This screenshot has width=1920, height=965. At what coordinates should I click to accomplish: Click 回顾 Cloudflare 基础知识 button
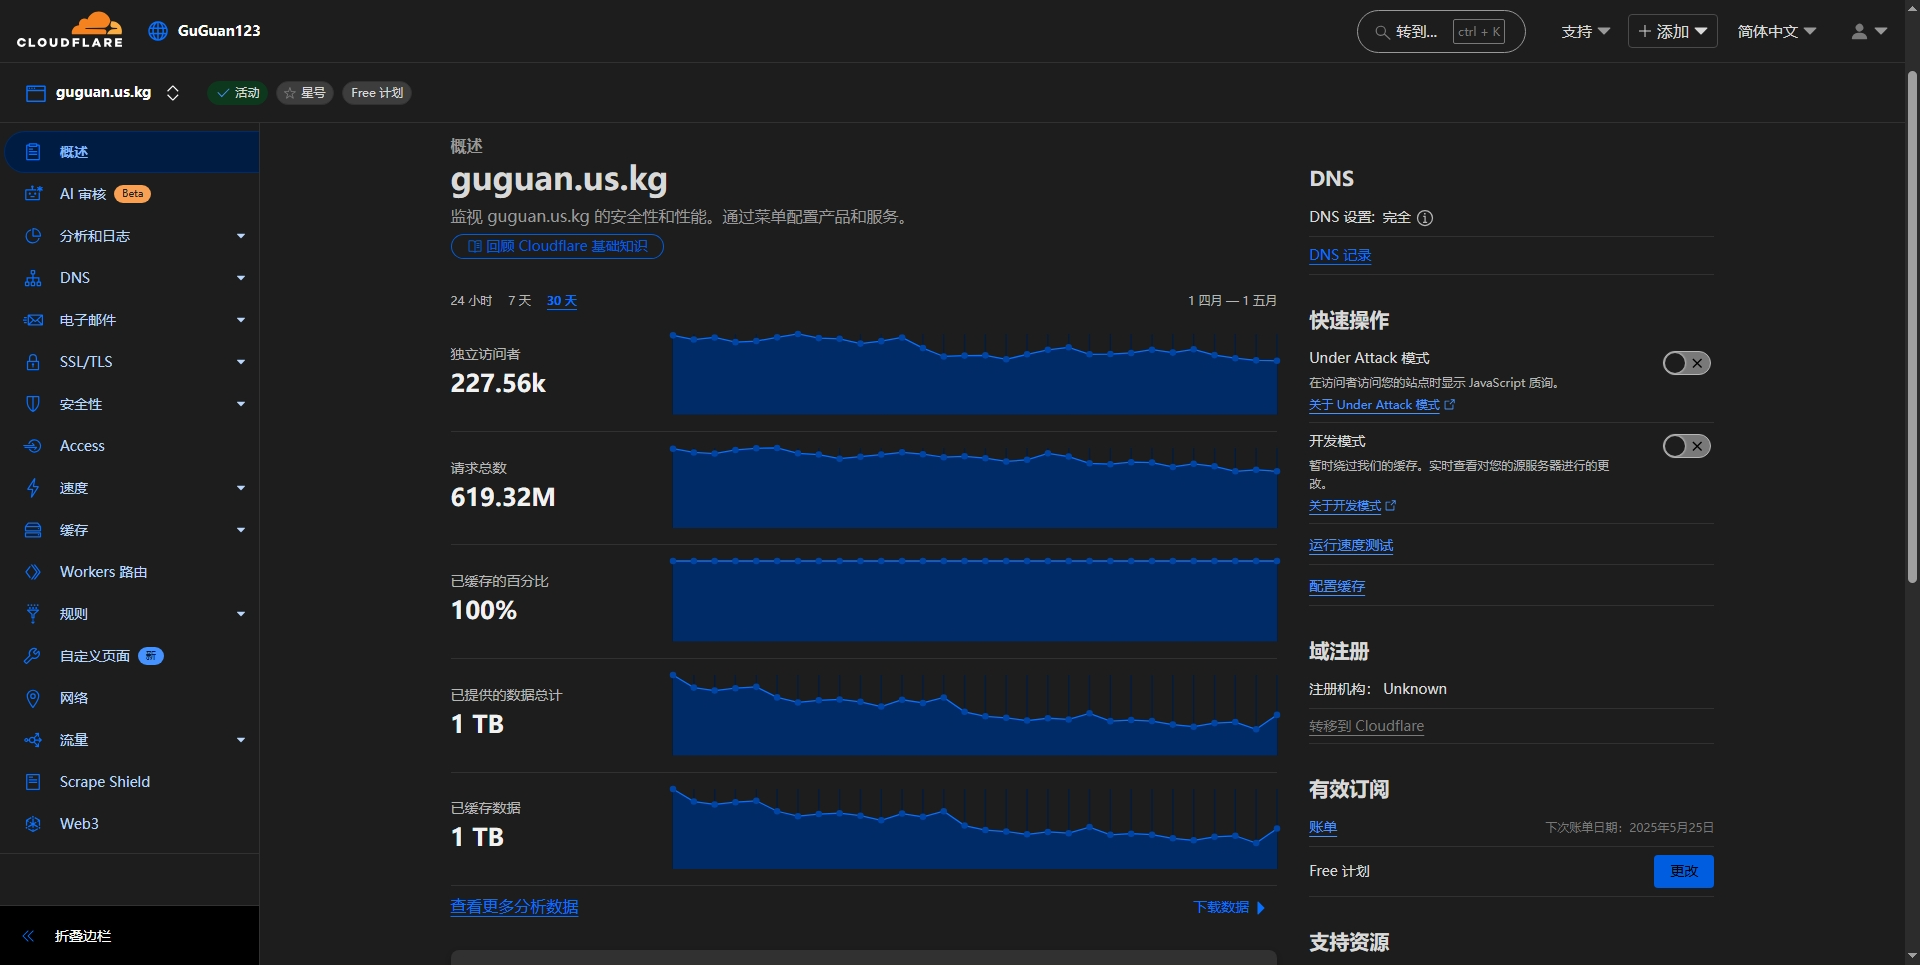tap(557, 247)
